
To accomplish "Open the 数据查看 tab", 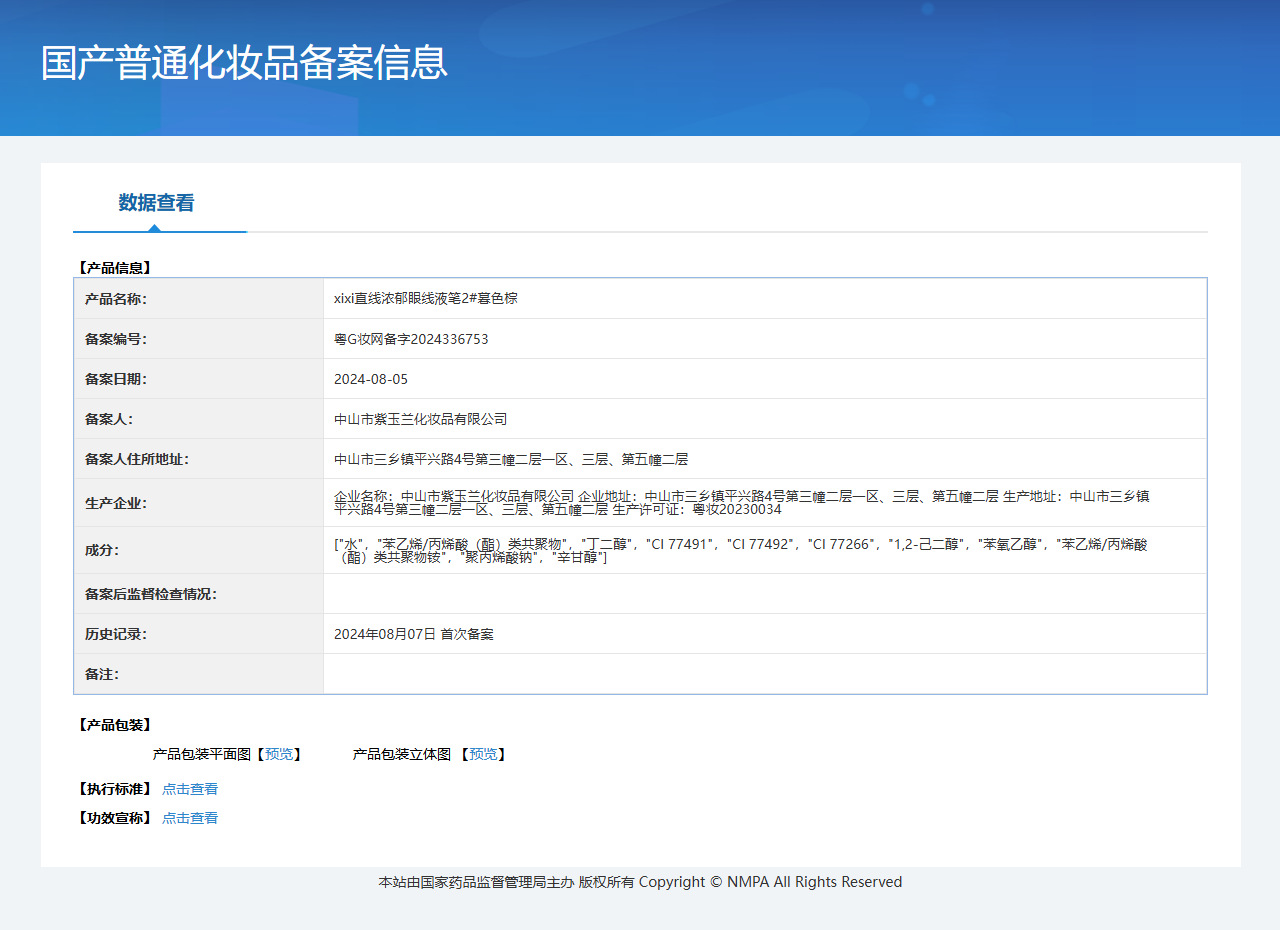I will [x=156, y=203].
